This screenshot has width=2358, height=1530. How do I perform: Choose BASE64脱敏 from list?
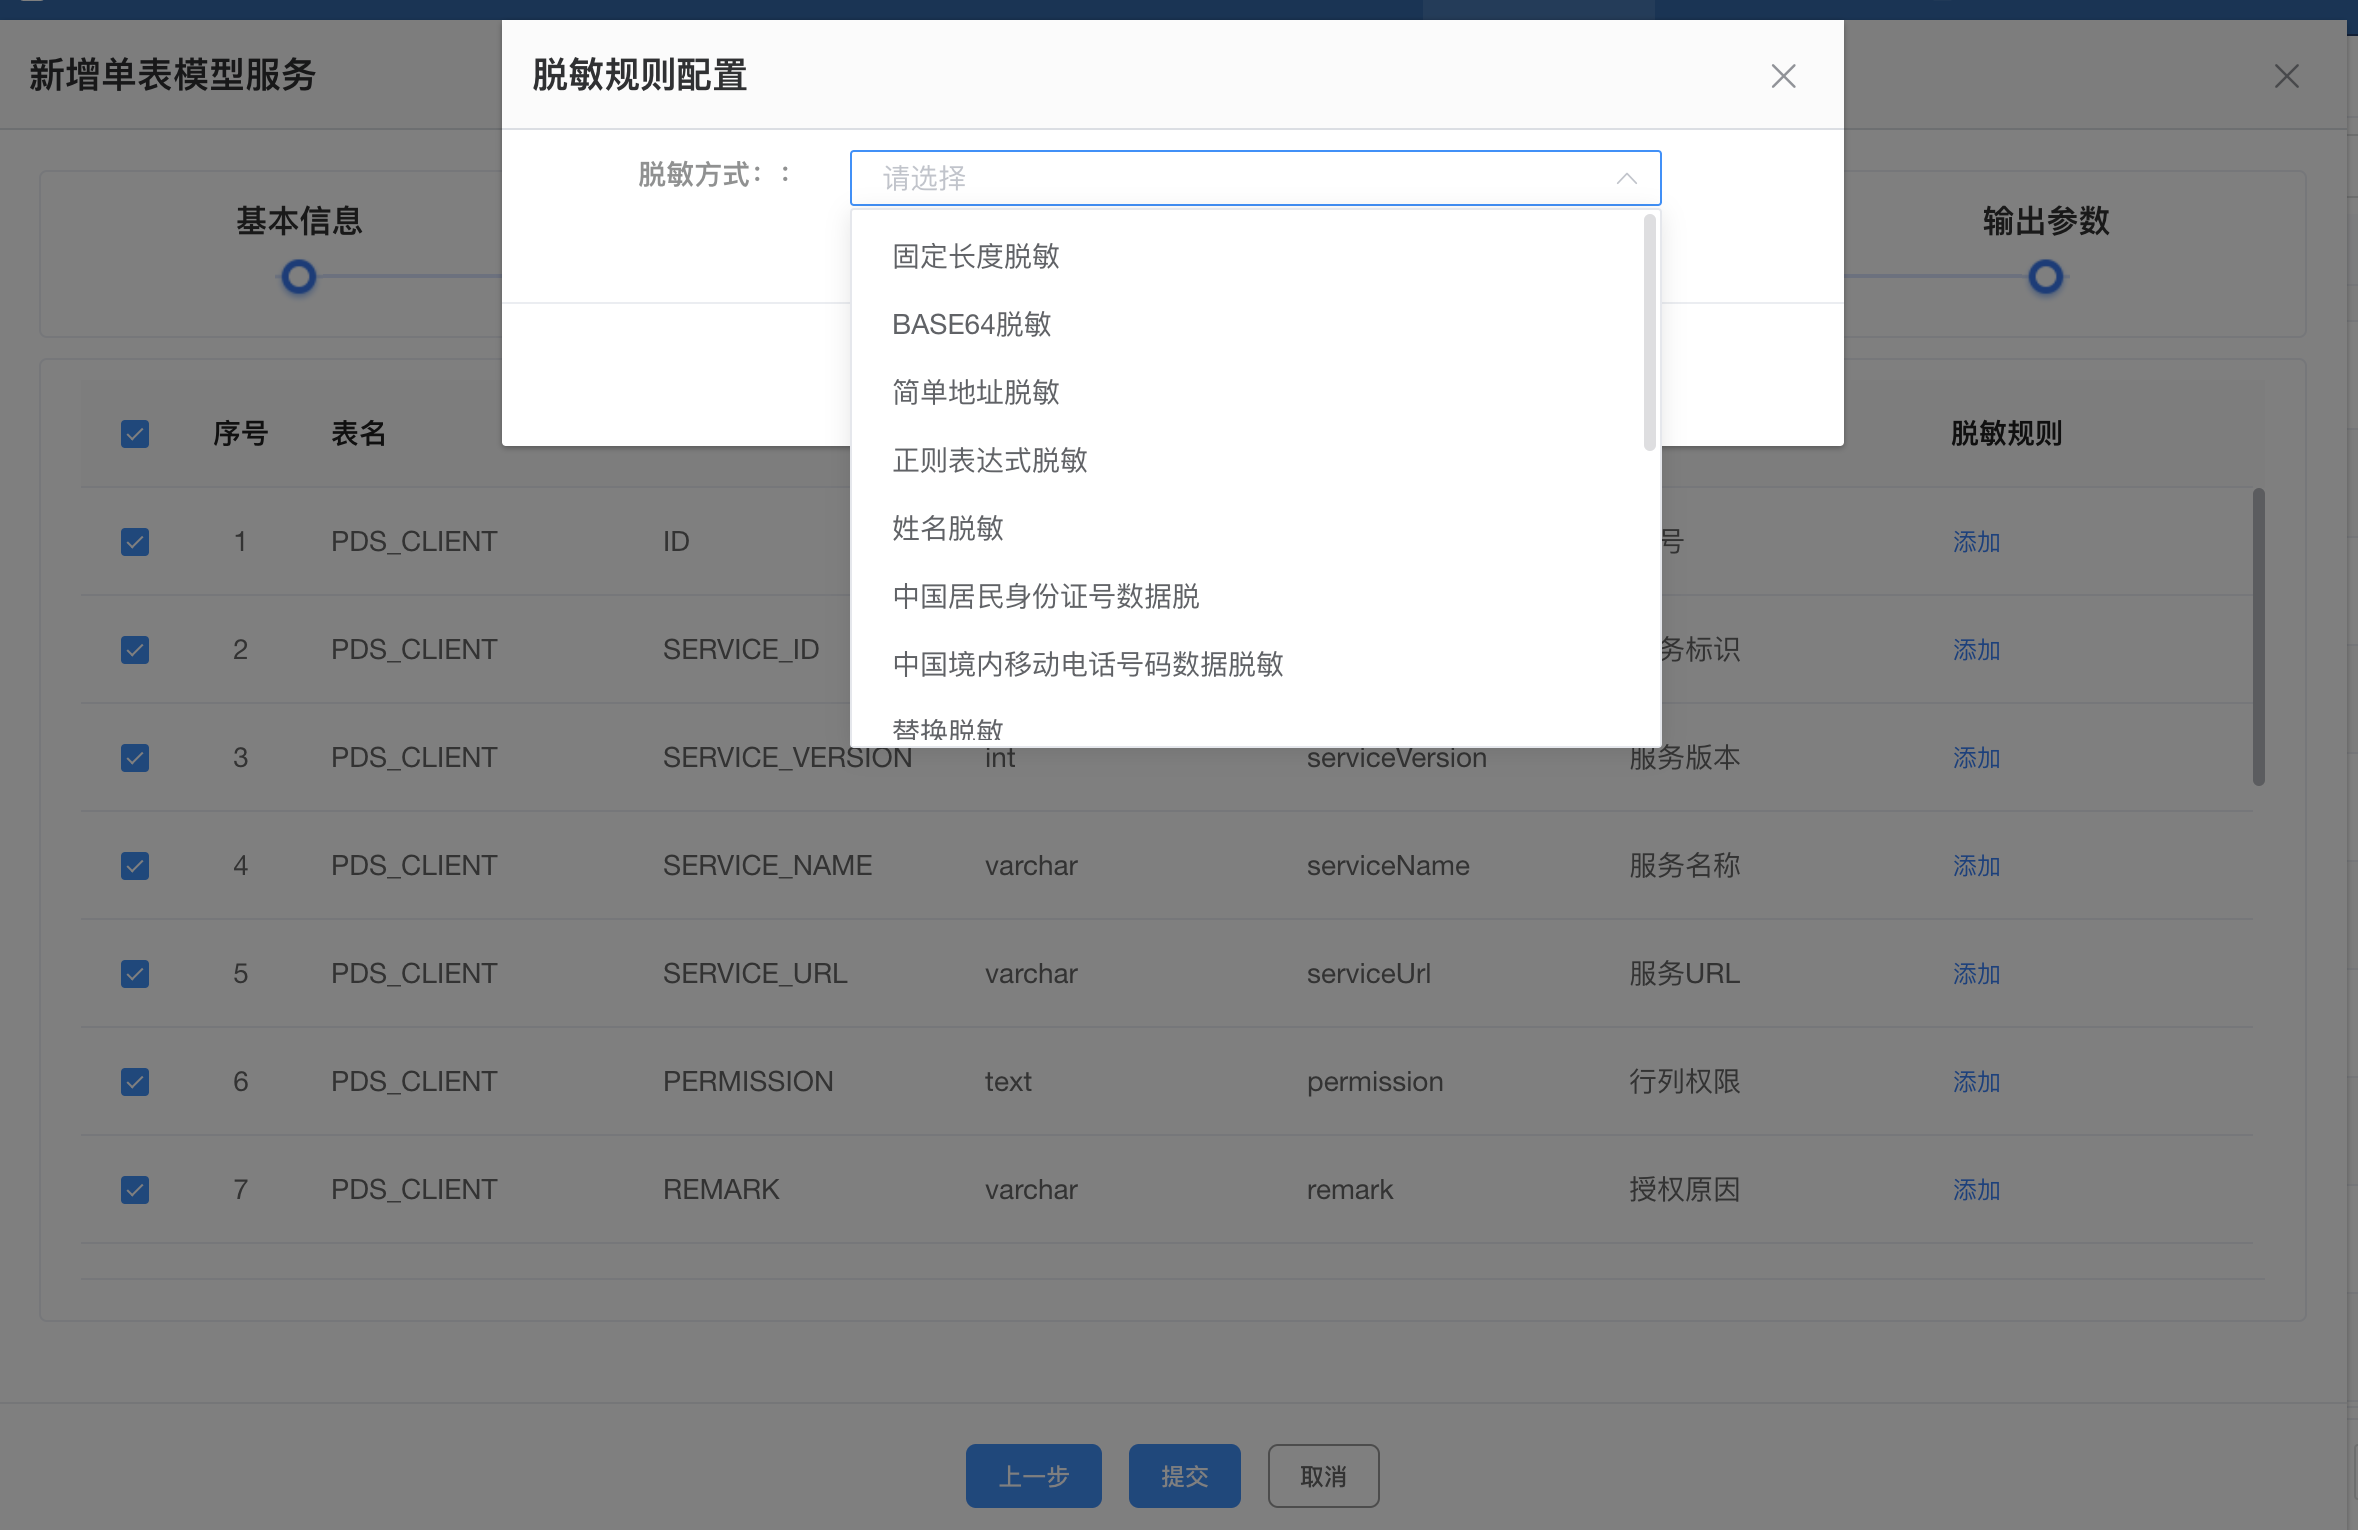(x=971, y=325)
